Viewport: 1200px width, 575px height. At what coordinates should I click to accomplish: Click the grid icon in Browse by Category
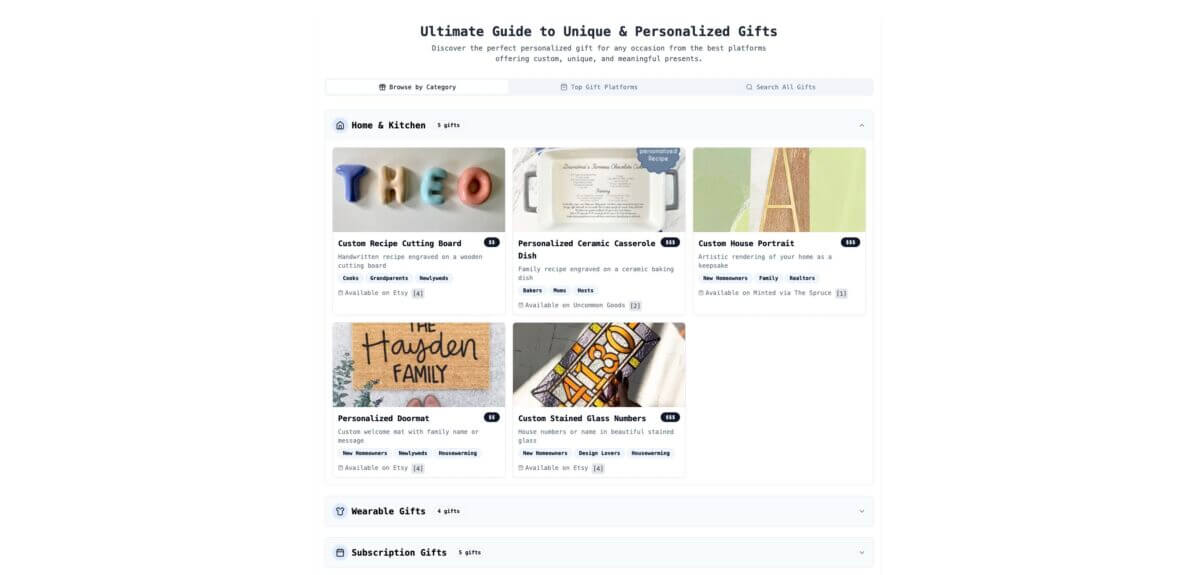(382, 87)
